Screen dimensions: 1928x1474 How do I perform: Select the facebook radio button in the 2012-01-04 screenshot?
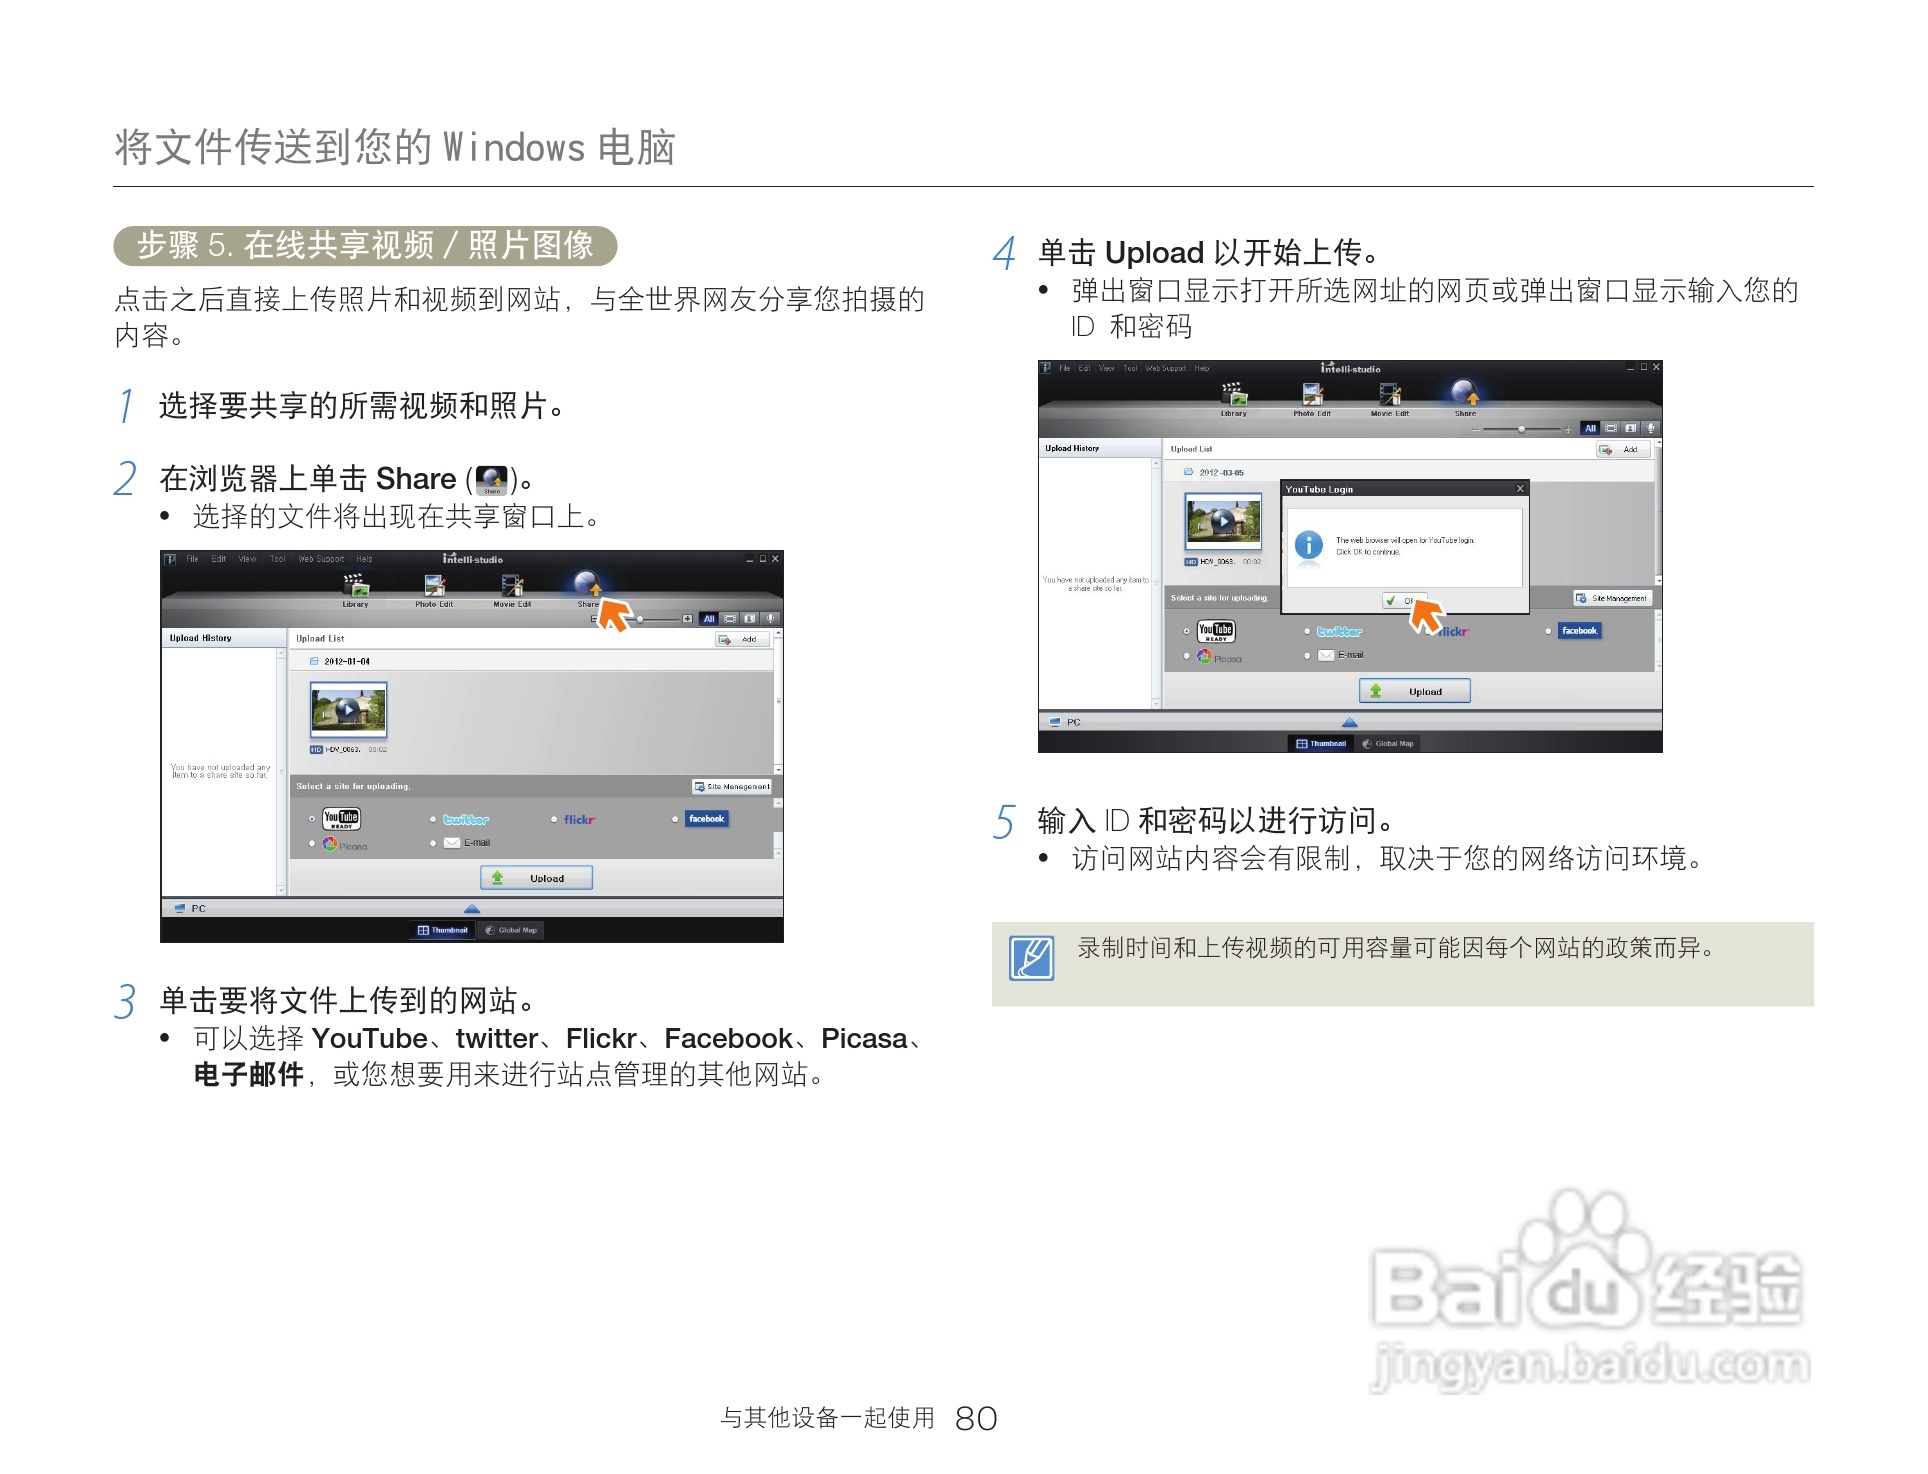click(x=675, y=819)
